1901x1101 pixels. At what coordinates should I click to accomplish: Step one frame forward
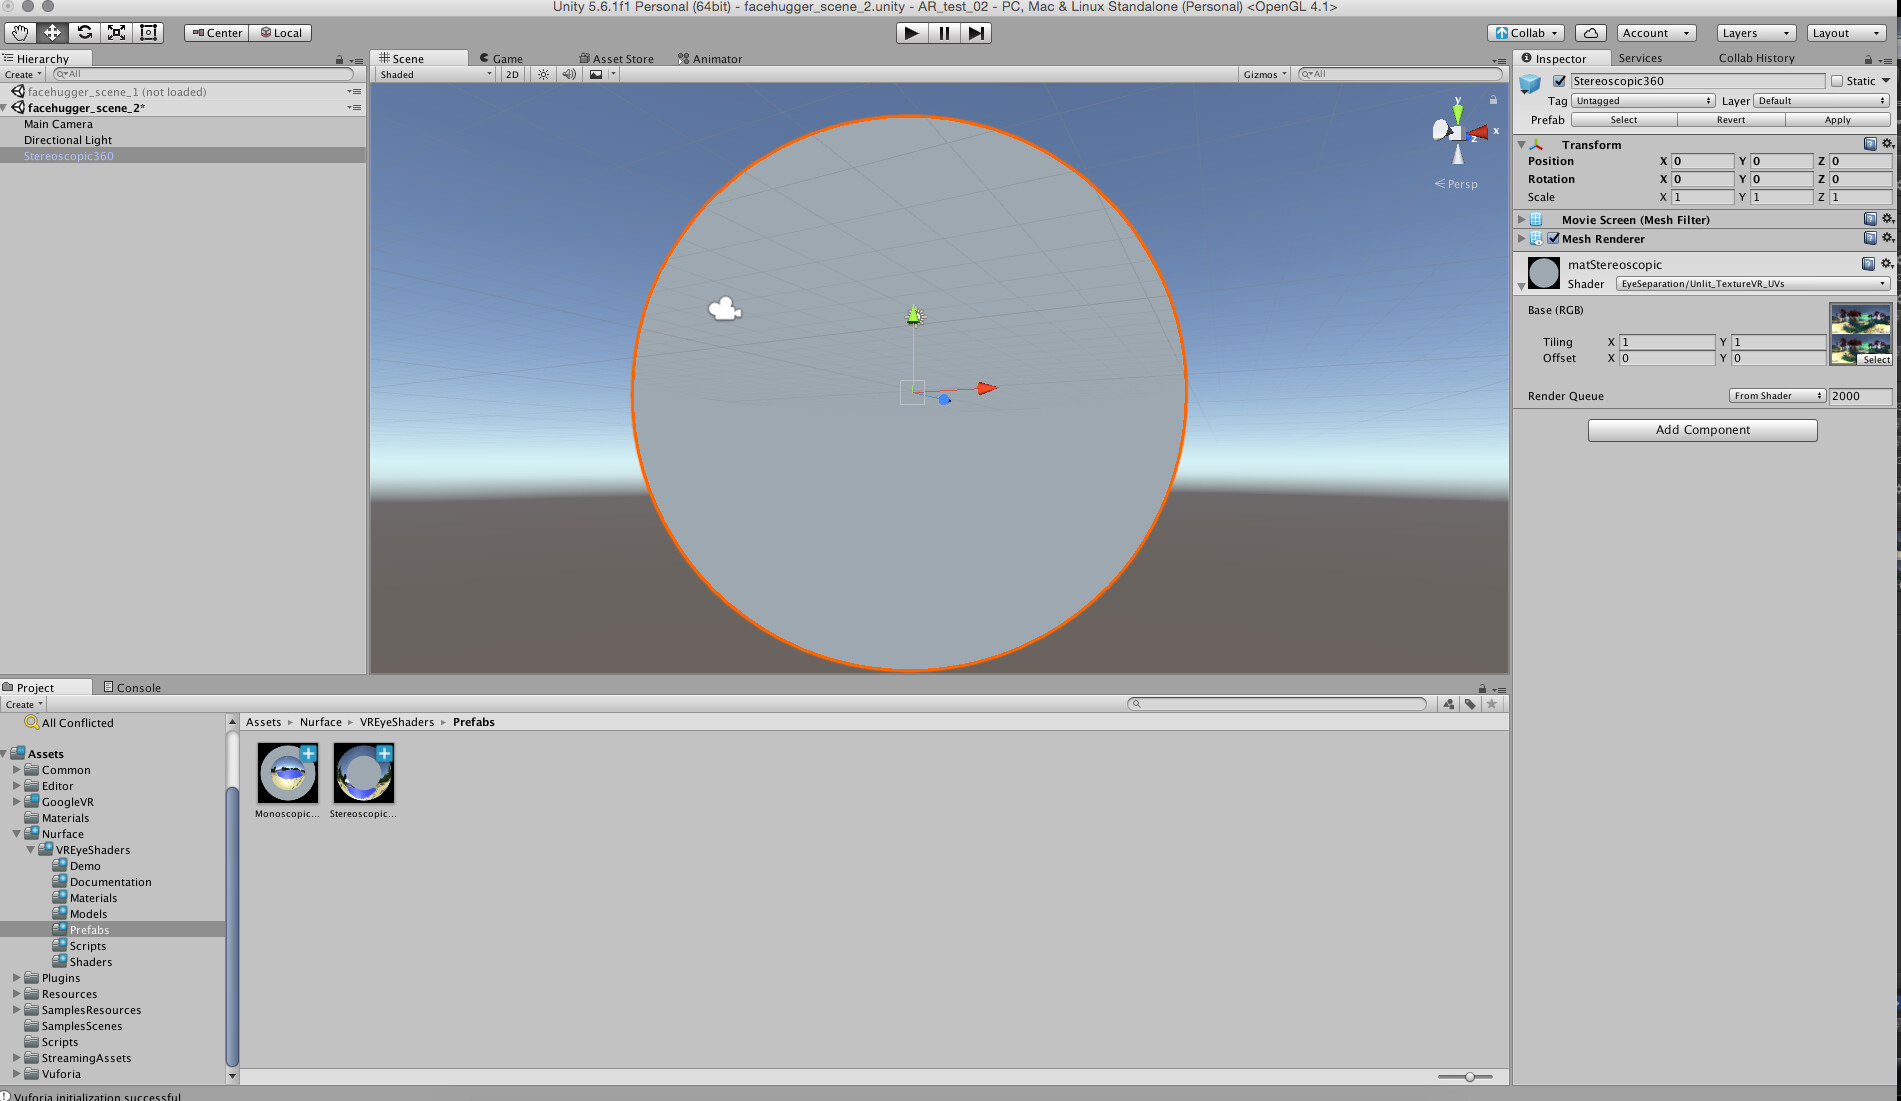(976, 33)
